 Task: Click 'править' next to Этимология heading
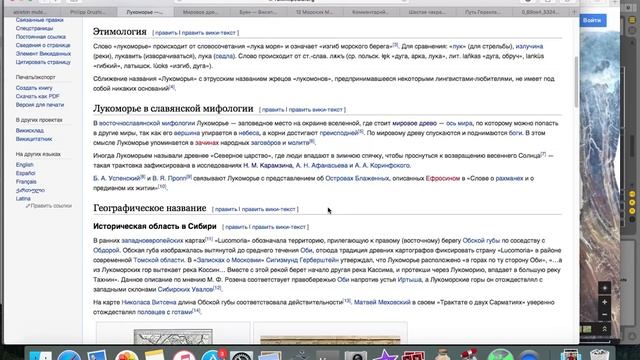[x=166, y=33]
